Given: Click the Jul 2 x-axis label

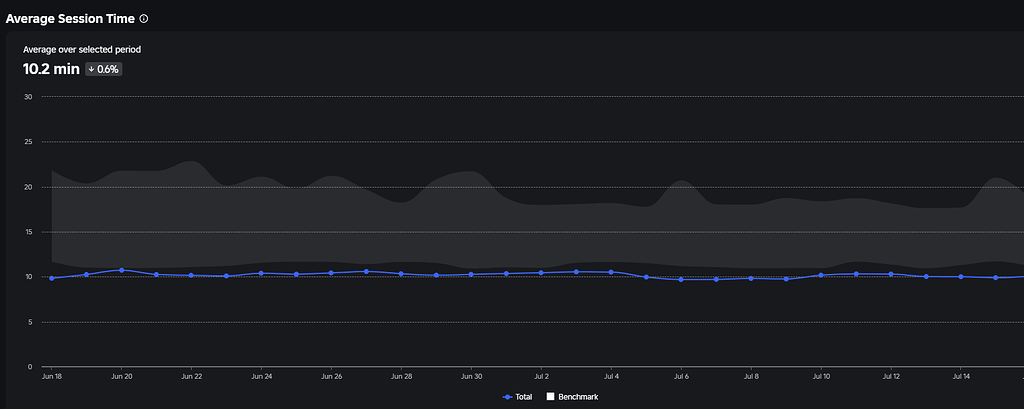Looking at the screenshot, I should pyautogui.click(x=541, y=377).
